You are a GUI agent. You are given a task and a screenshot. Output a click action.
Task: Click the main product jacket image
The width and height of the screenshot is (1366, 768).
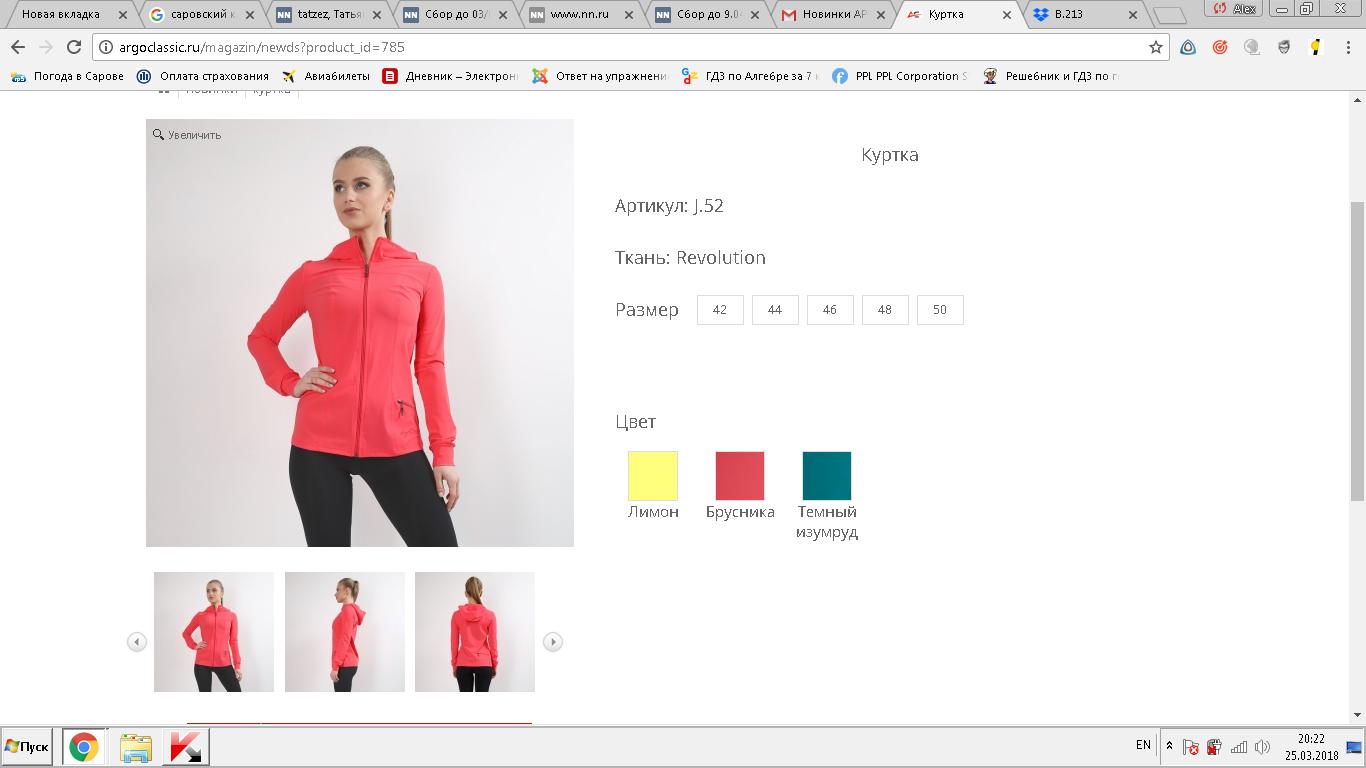pos(360,333)
